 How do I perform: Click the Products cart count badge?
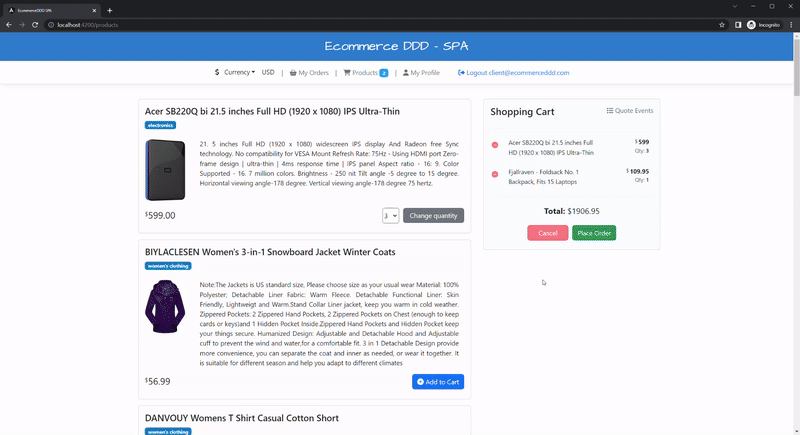pyautogui.click(x=384, y=73)
